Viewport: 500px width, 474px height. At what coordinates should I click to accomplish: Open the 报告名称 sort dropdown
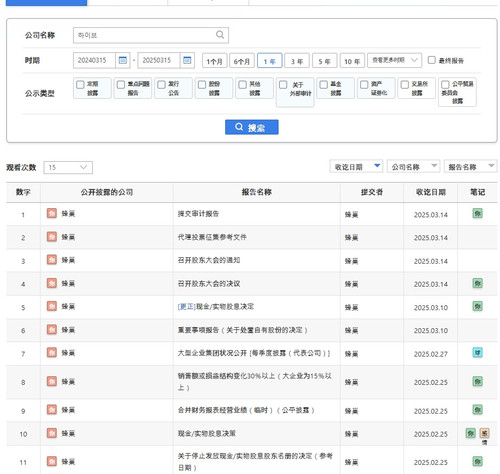(470, 166)
